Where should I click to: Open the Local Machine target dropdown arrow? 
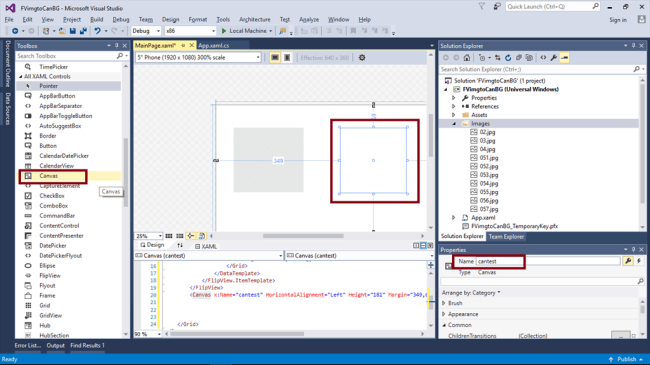(271, 31)
